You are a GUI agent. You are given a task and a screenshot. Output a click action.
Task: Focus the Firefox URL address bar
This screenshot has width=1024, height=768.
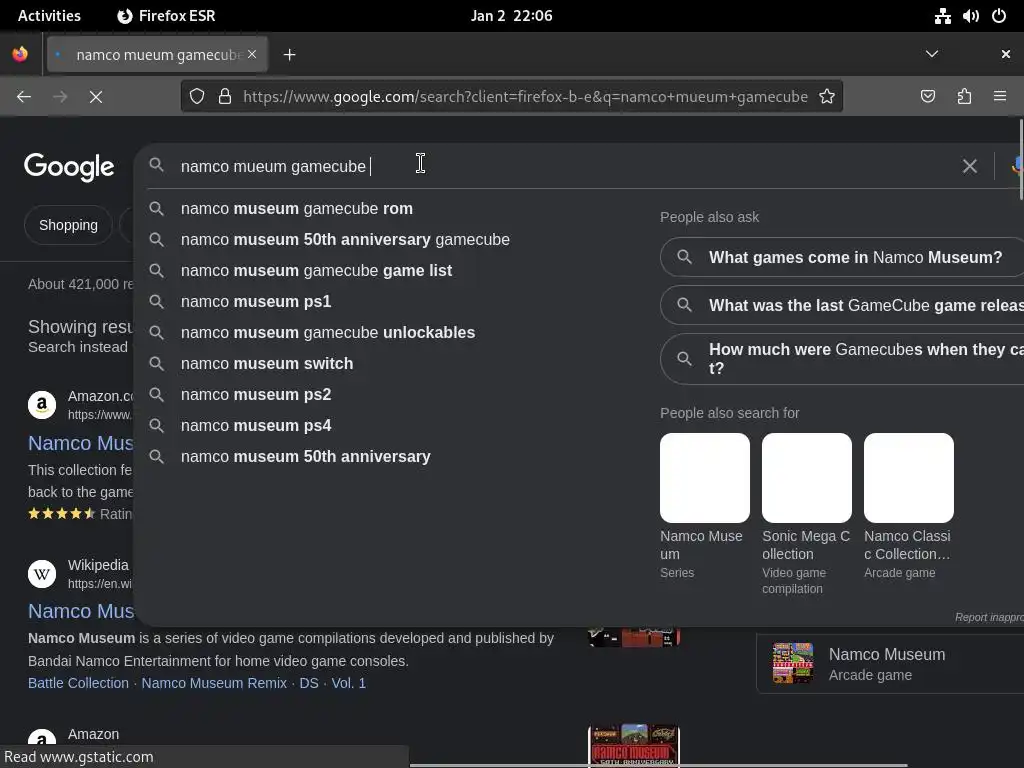[525, 97]
